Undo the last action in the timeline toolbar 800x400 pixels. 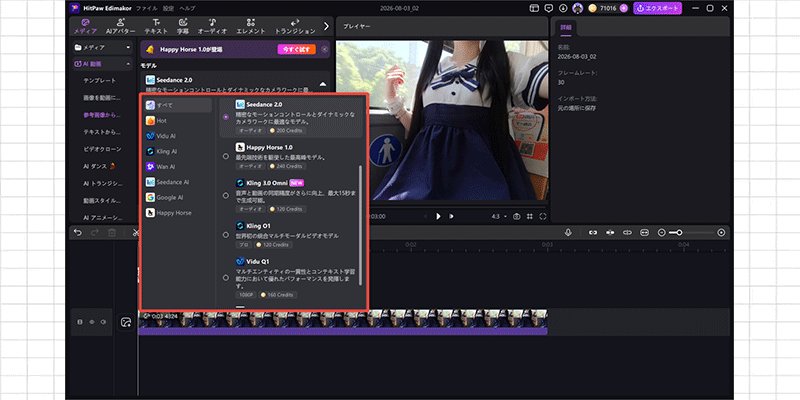click(78, 233)
